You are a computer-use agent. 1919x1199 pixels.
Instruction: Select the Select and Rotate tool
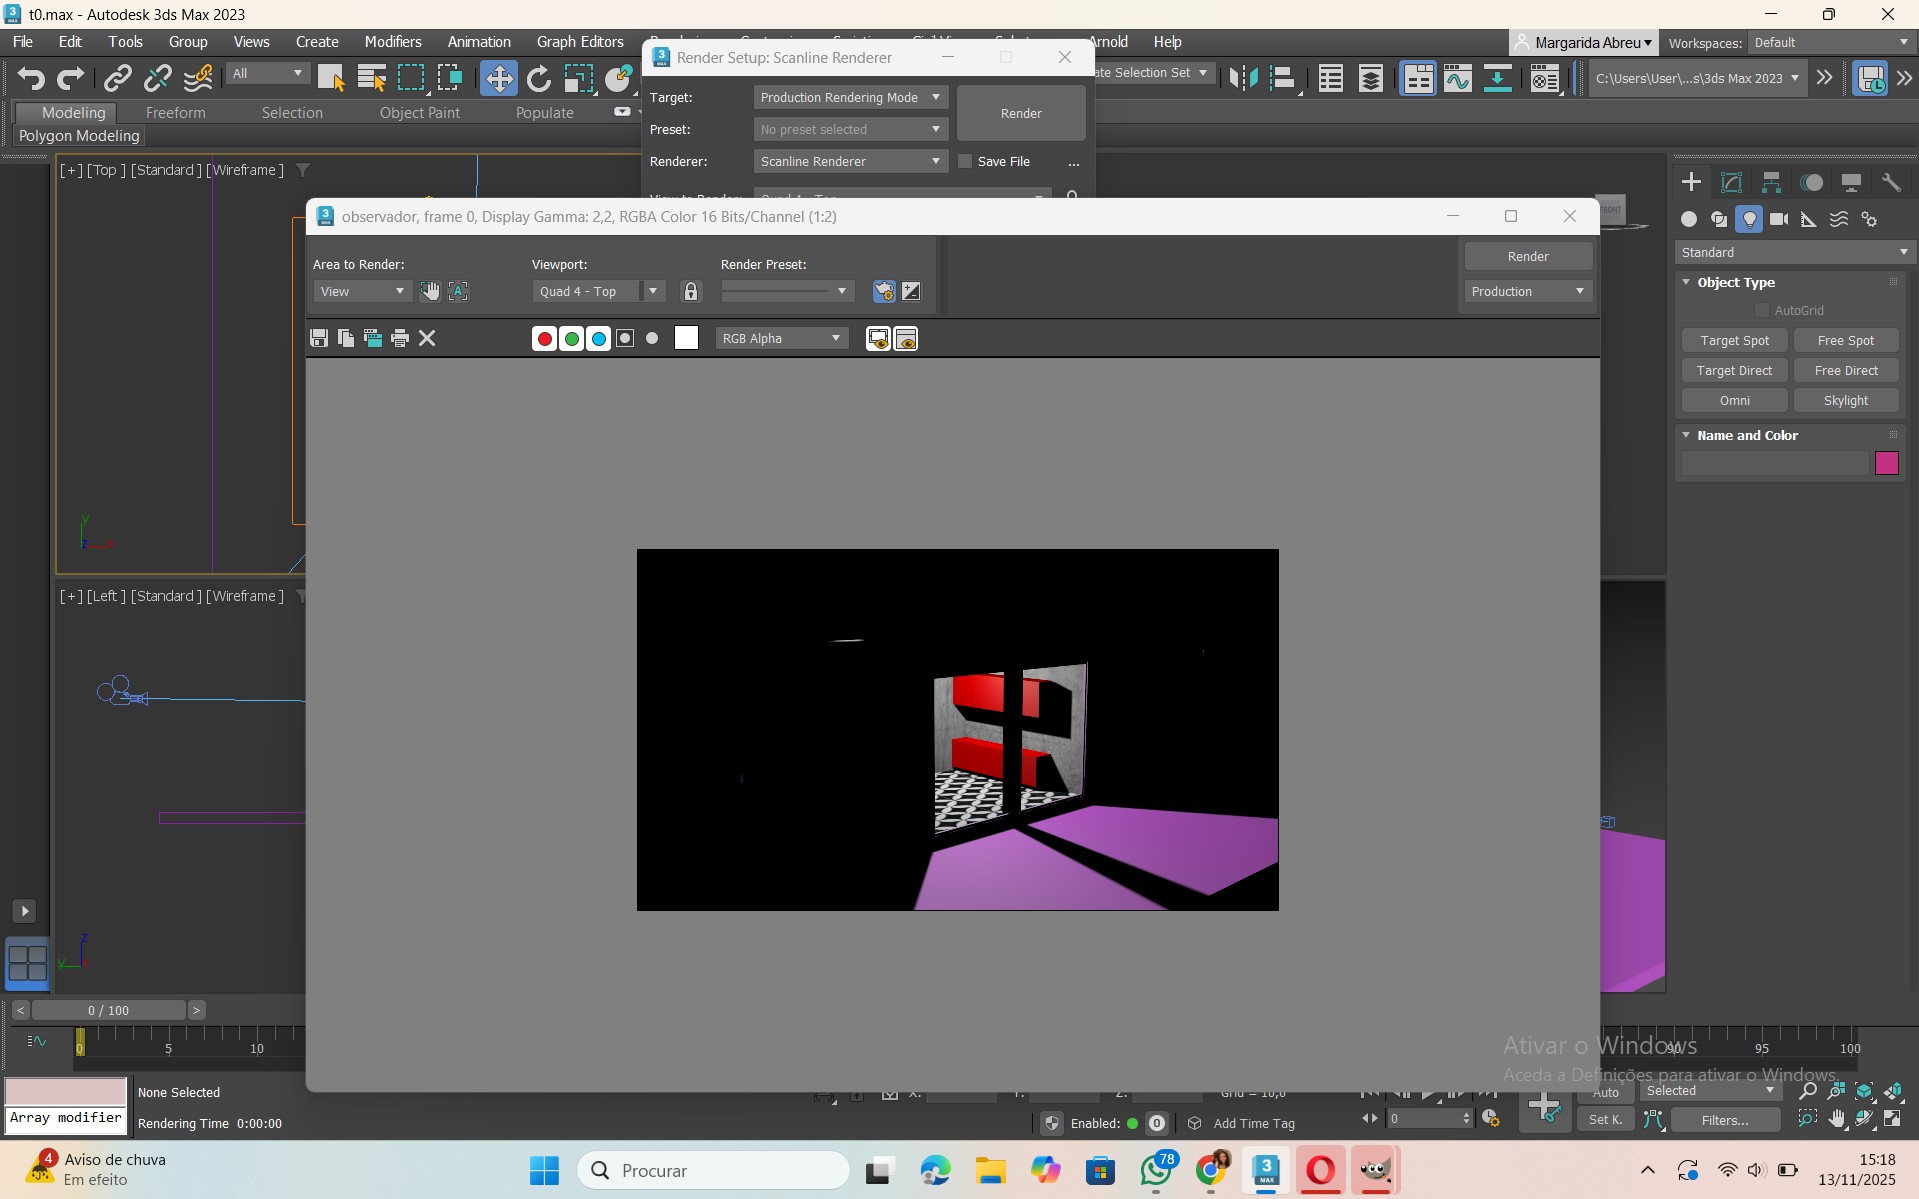tap(538, 78)
